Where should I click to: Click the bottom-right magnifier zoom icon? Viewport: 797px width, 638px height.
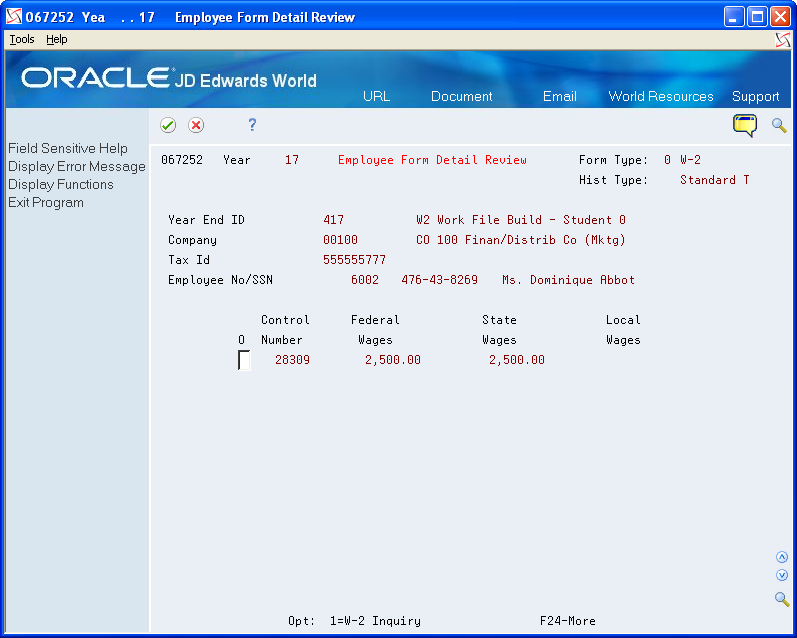coord(782,599)
